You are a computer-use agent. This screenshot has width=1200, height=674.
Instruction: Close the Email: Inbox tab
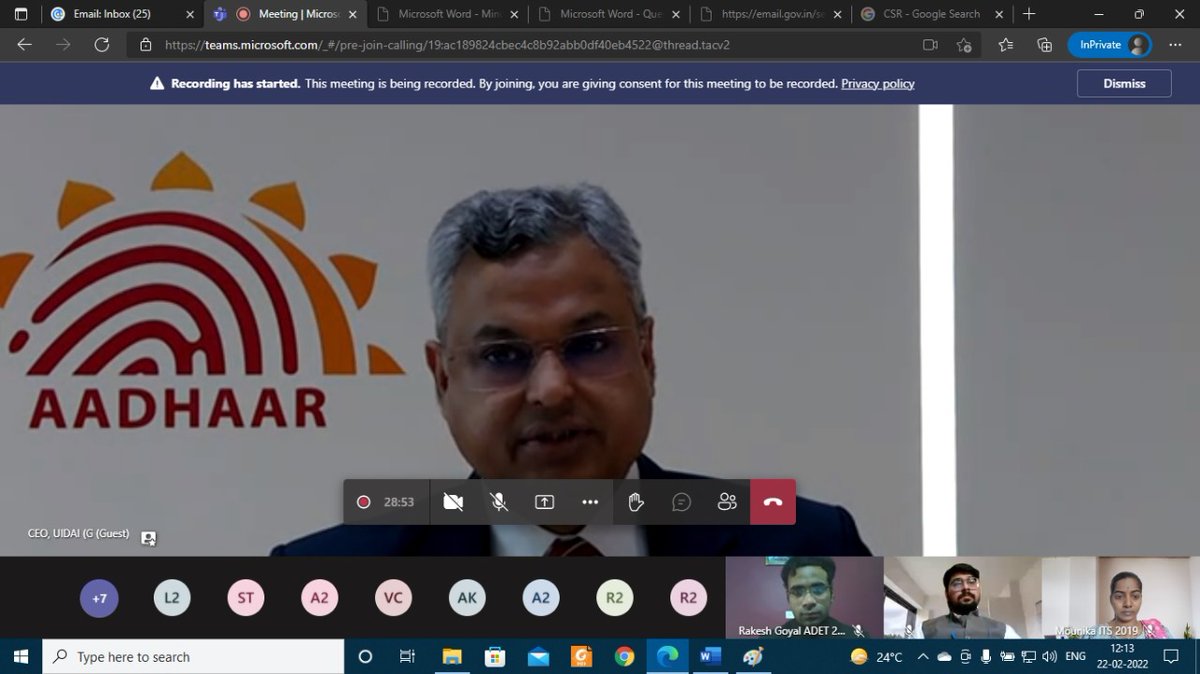pyautogui.click(x=190, y=14)
